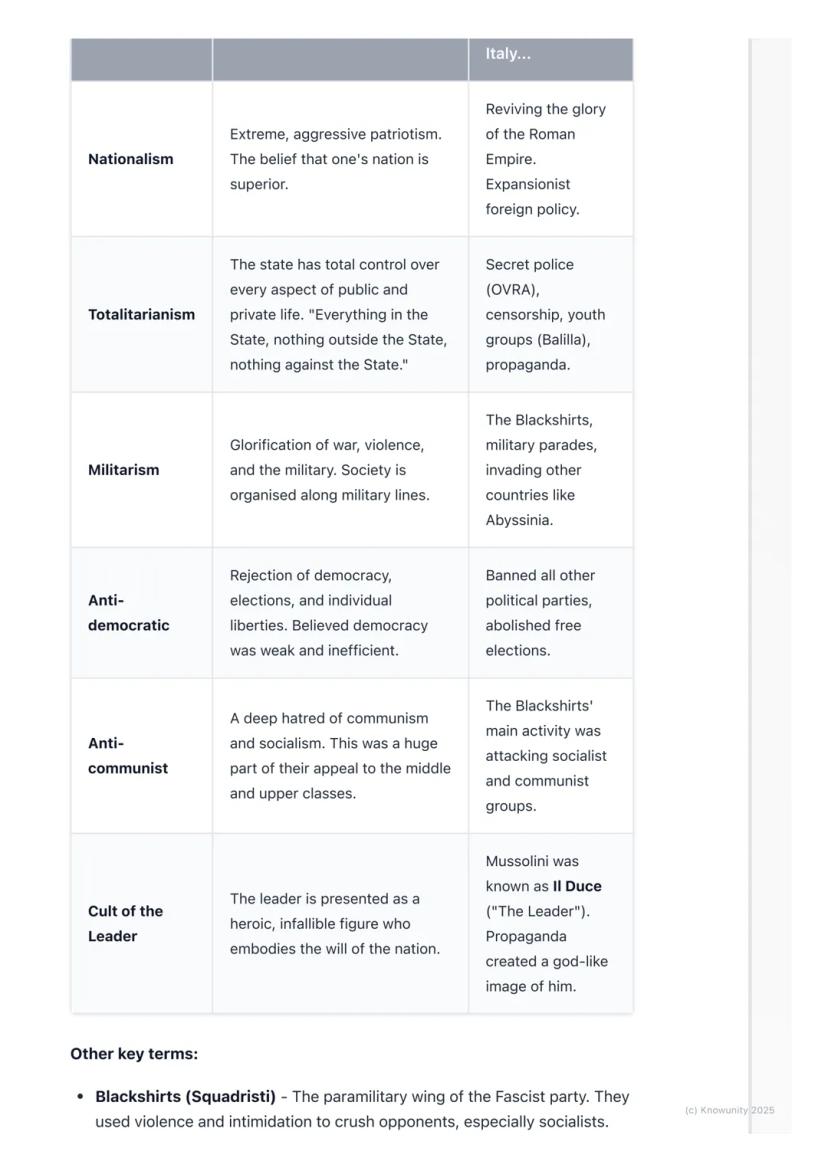Click the Other key terms heading
This screenshot has height=1171, width=828.
134,1054
